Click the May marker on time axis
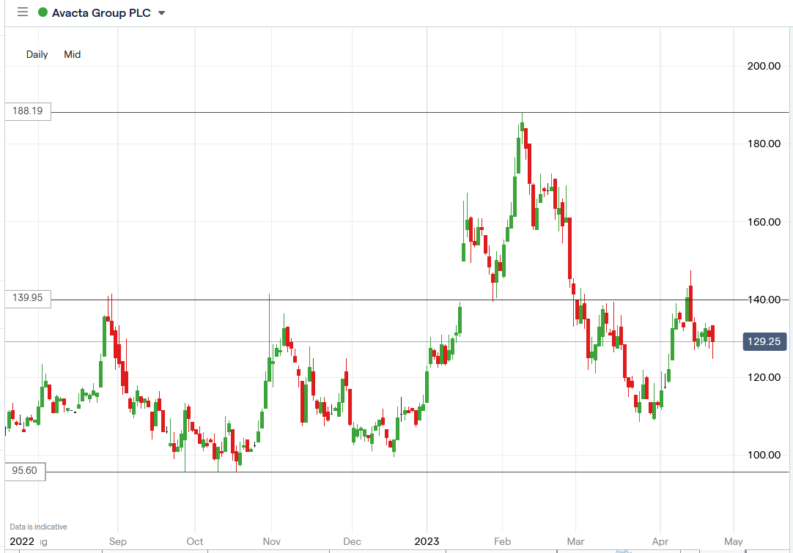 coord(732,541)
